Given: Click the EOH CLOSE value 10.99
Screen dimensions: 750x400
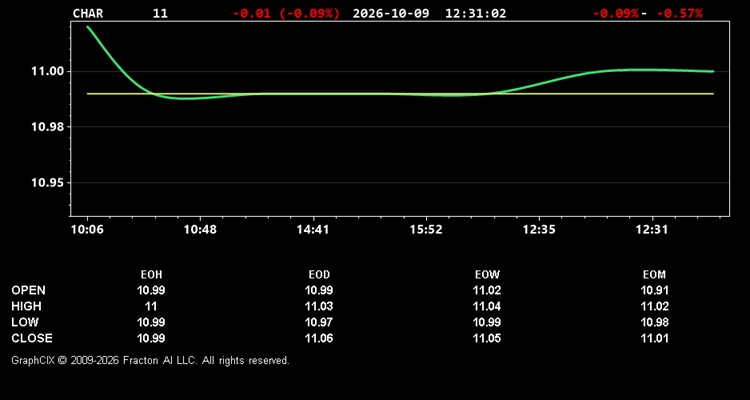Looking at the screenshot, I should 151,338.
